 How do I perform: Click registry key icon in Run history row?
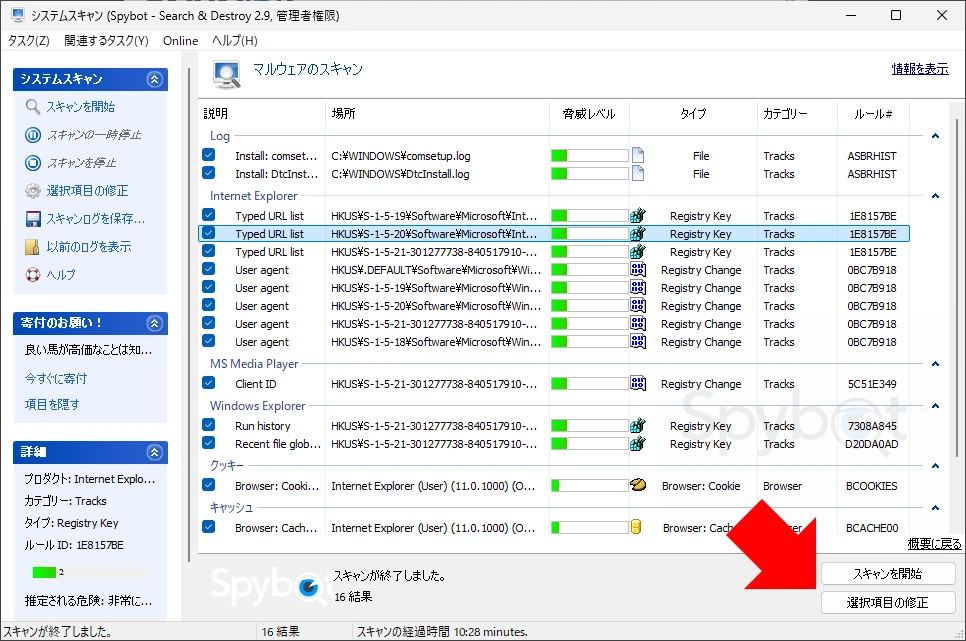tap(638, 425)
